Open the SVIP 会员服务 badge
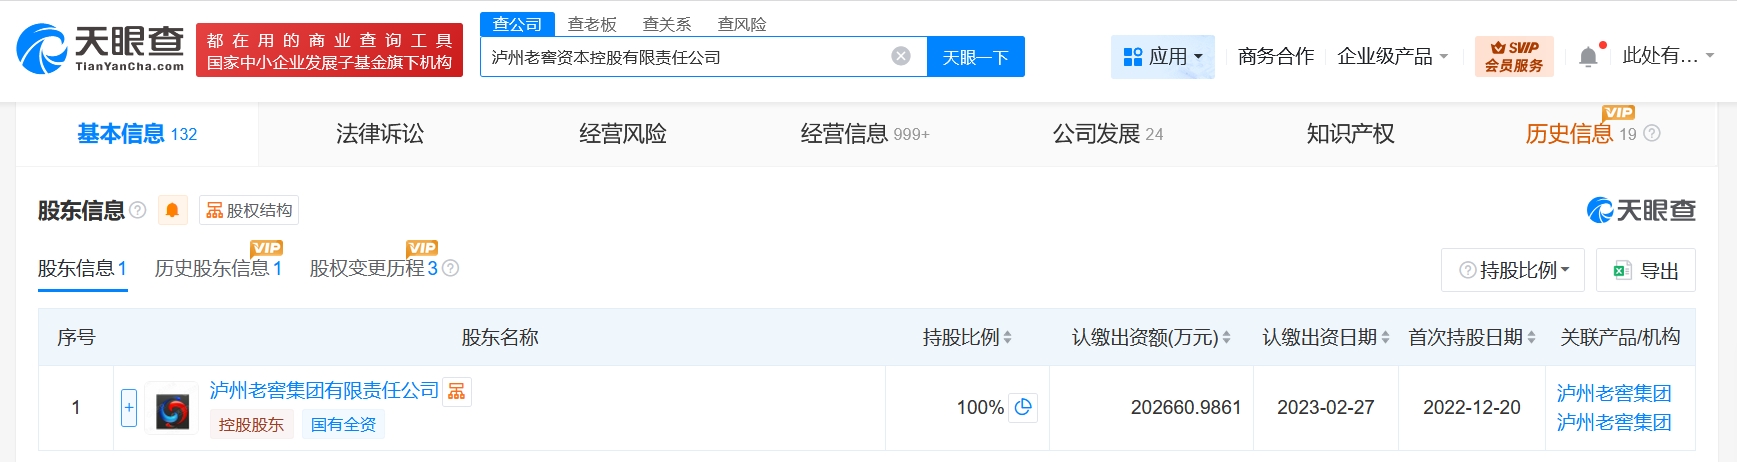Viewport: 1737px width, 462px height. (x=1513, y=57)
